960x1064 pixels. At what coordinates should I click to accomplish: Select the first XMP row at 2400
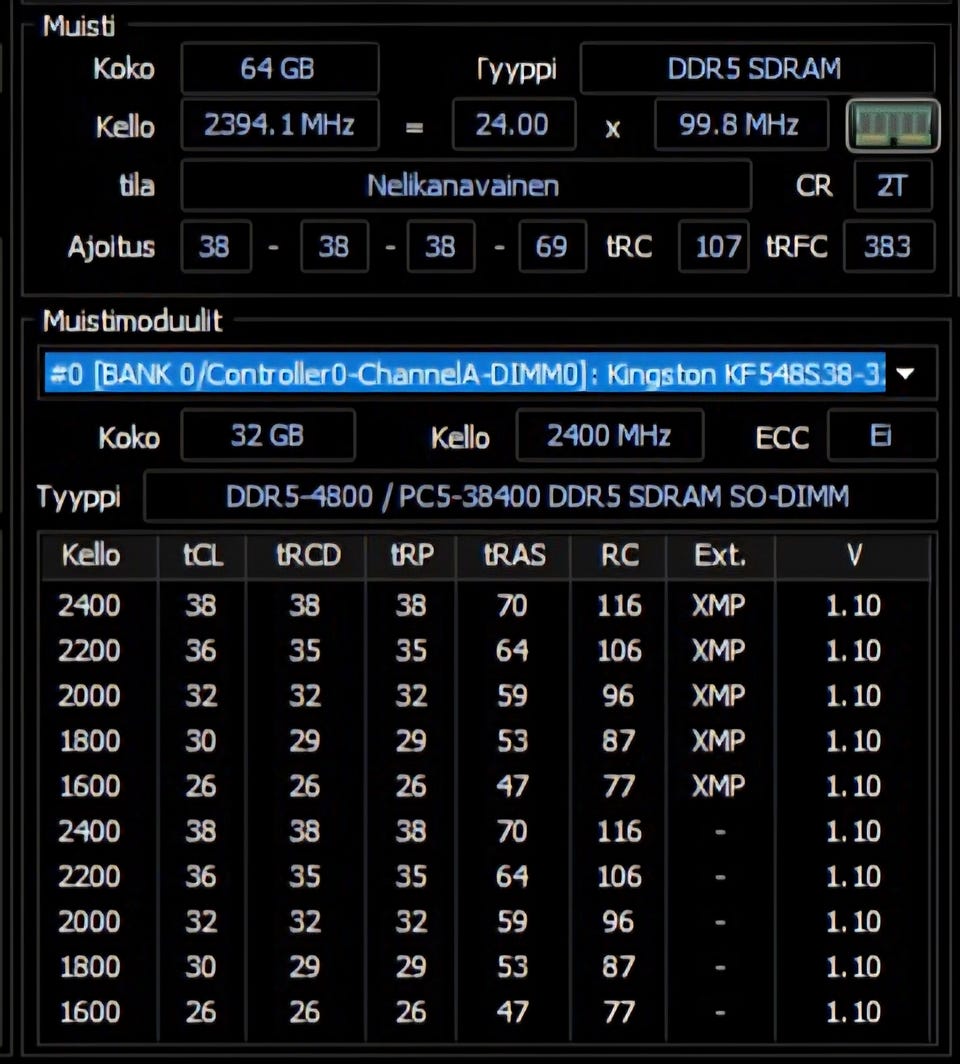coord(480,605)
